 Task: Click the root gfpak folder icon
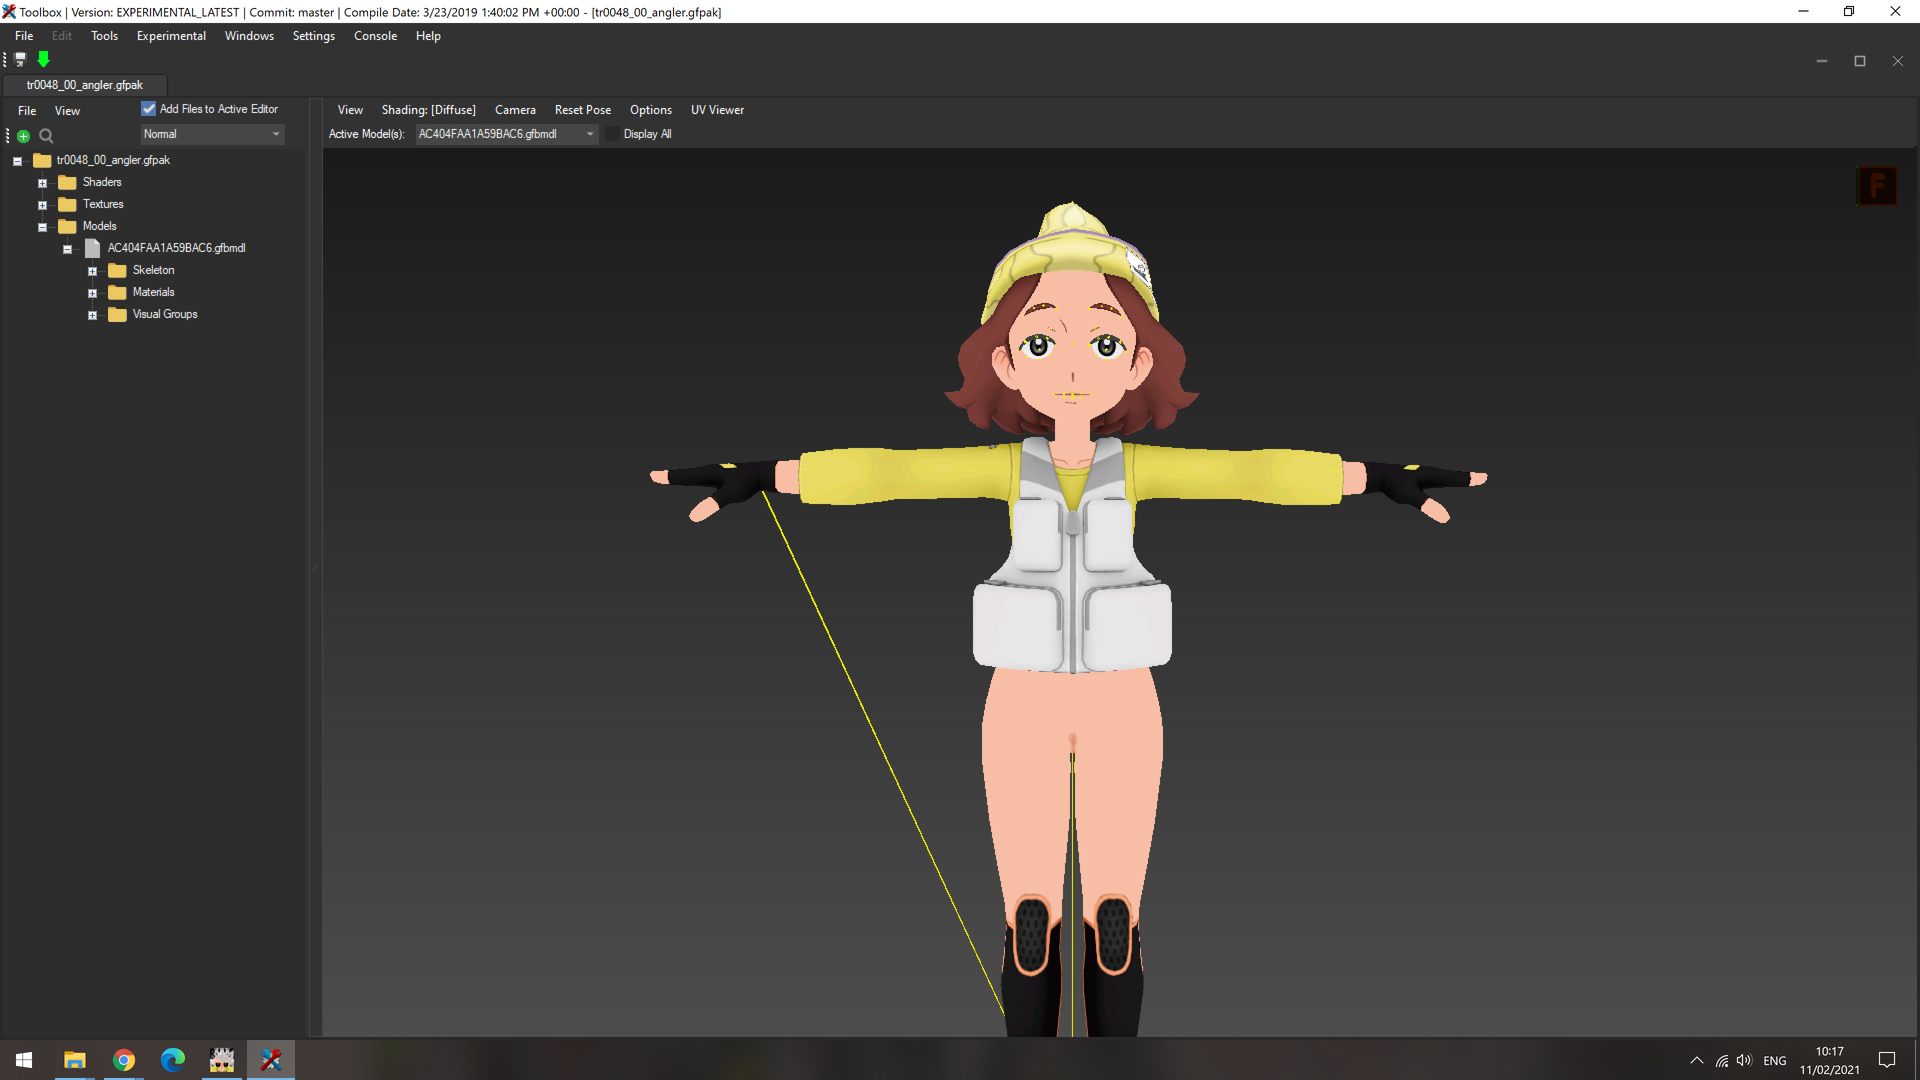click(42, 160)
